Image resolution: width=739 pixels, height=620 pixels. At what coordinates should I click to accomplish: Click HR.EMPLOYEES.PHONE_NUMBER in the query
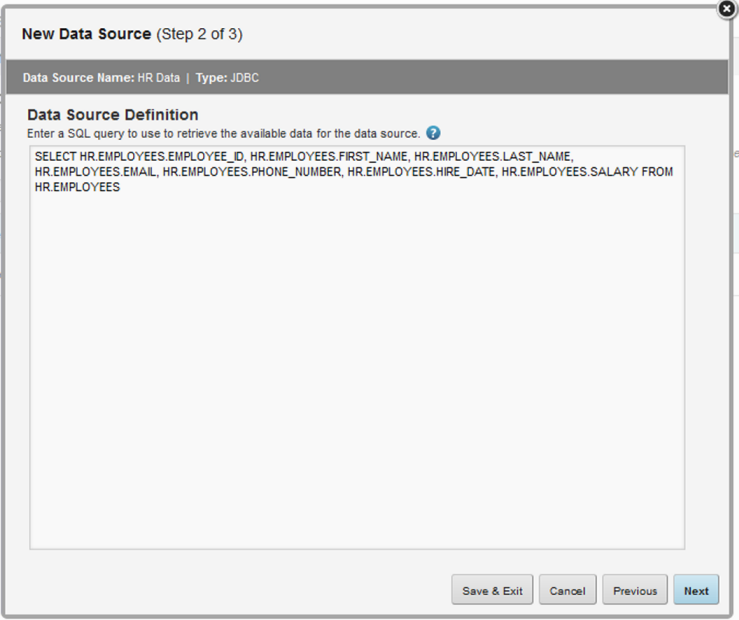click(252, 172)
